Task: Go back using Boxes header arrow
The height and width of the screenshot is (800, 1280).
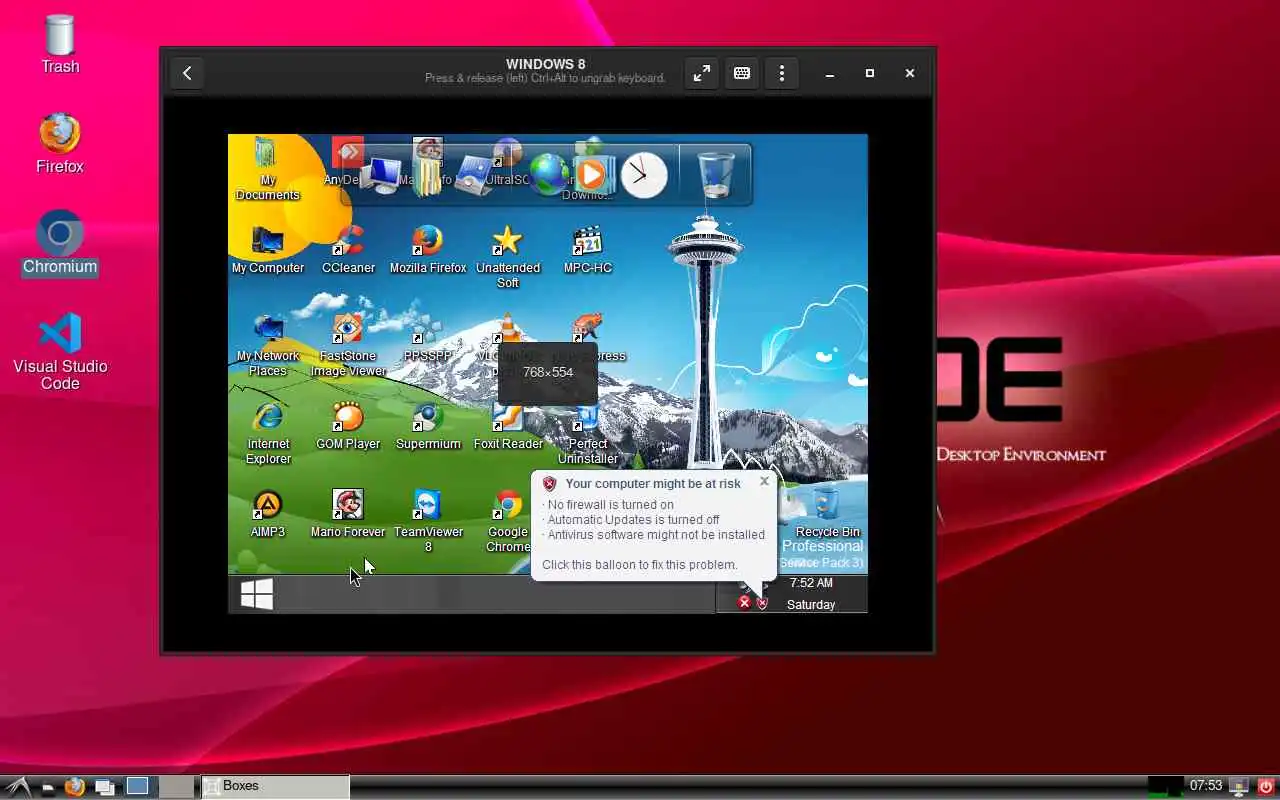Action: click(x=187, y=73)
